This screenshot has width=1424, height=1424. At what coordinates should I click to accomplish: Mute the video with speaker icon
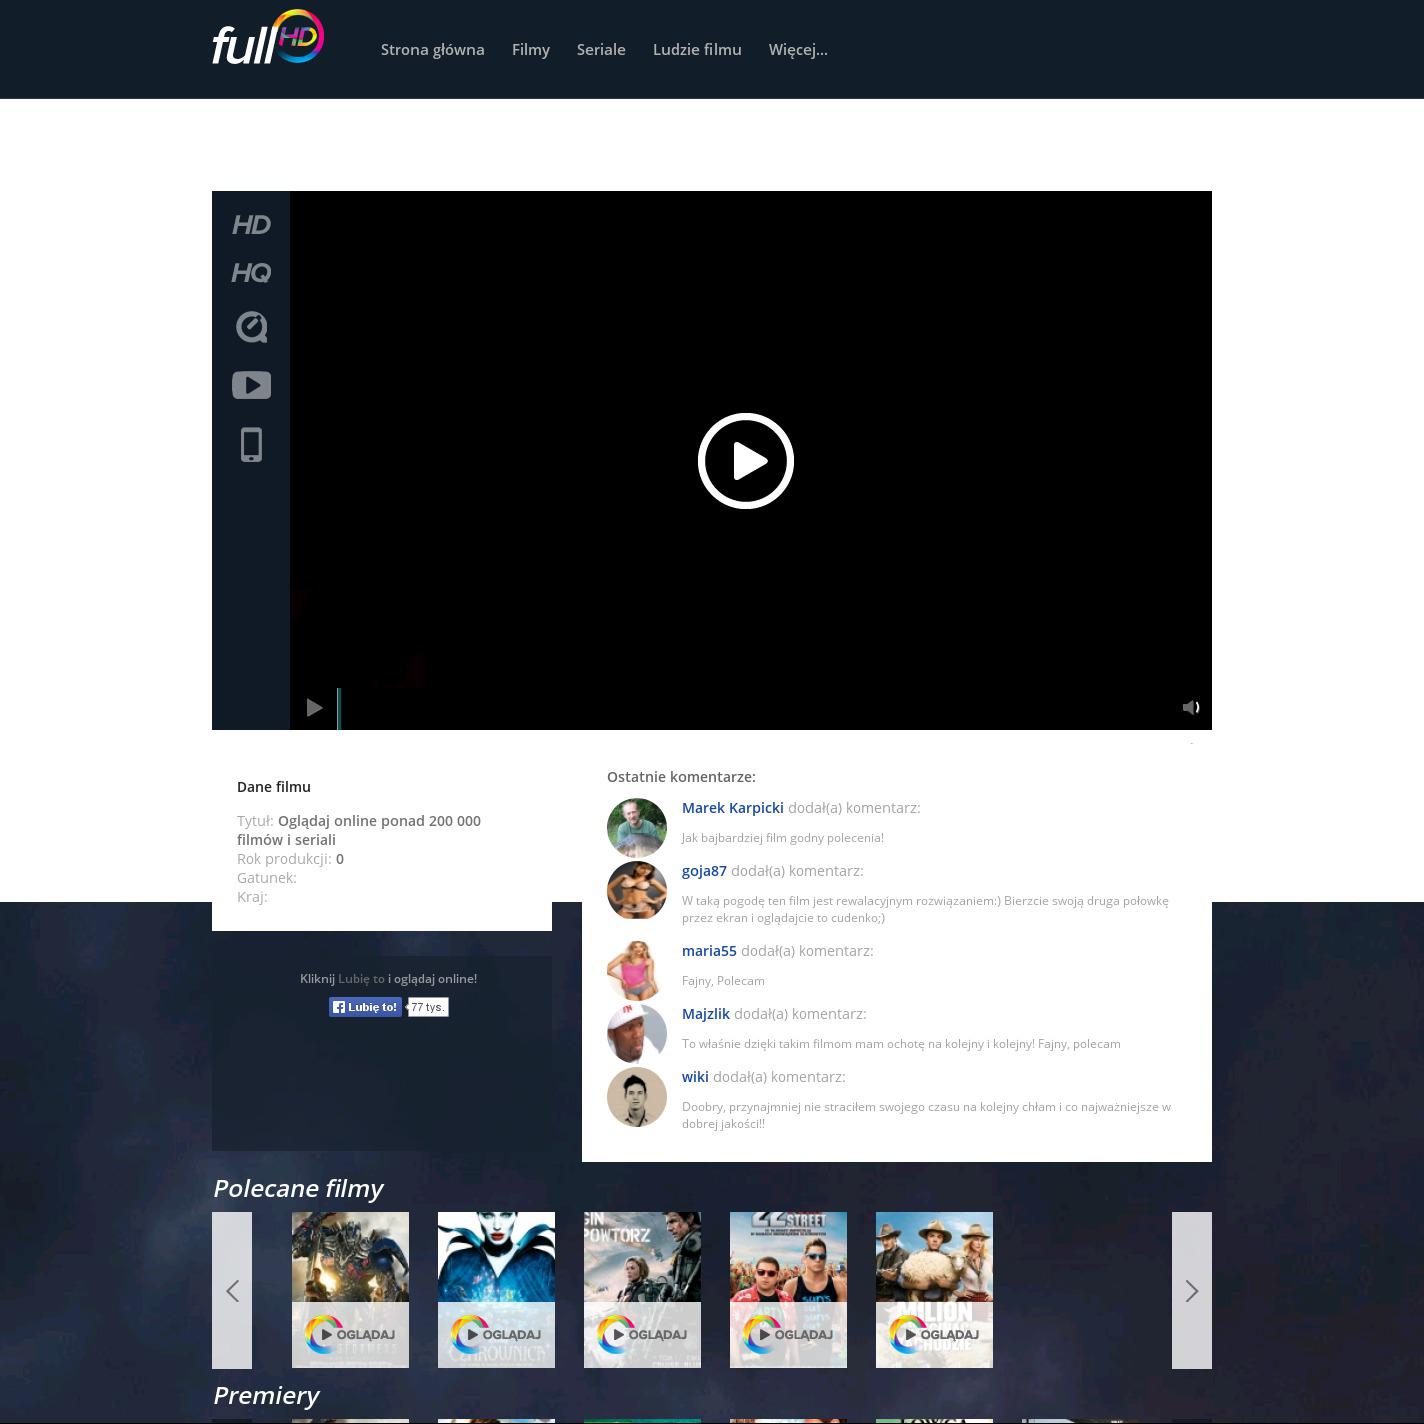(x=1190, y=708)
